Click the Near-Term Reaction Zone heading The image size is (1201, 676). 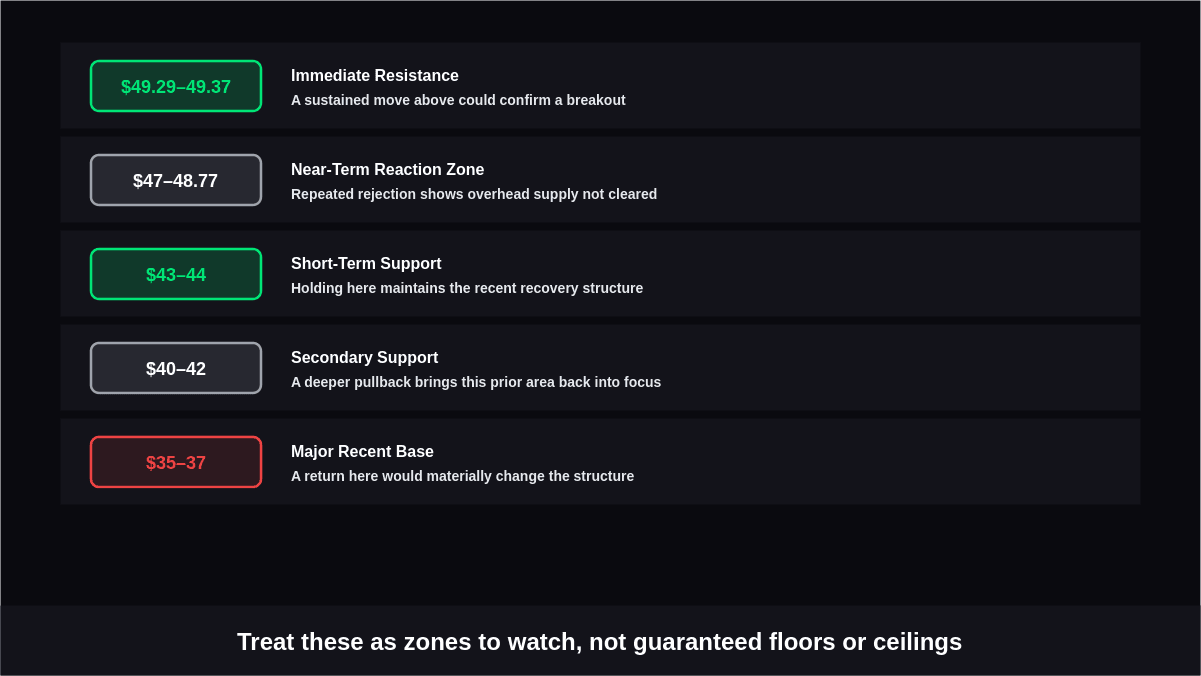pos(387,170)
